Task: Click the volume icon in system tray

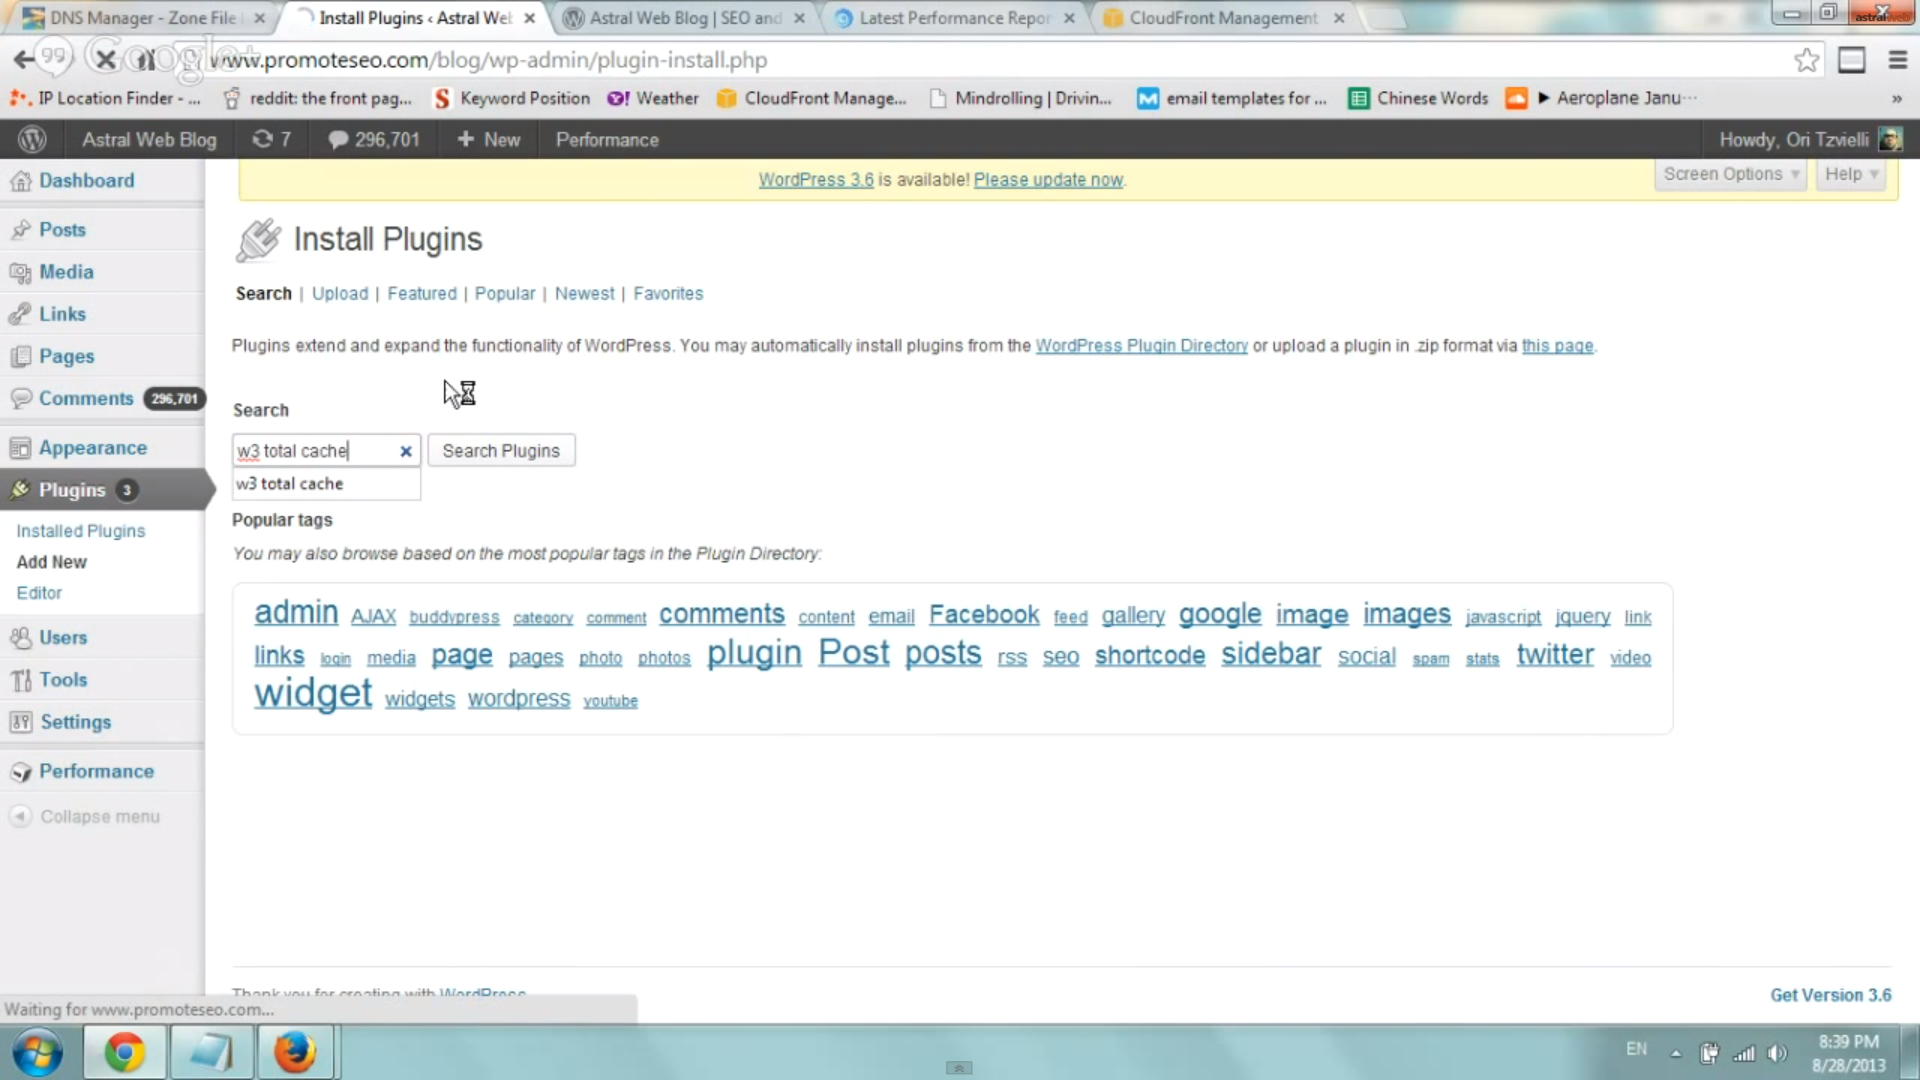Action: (1777, 1053)
